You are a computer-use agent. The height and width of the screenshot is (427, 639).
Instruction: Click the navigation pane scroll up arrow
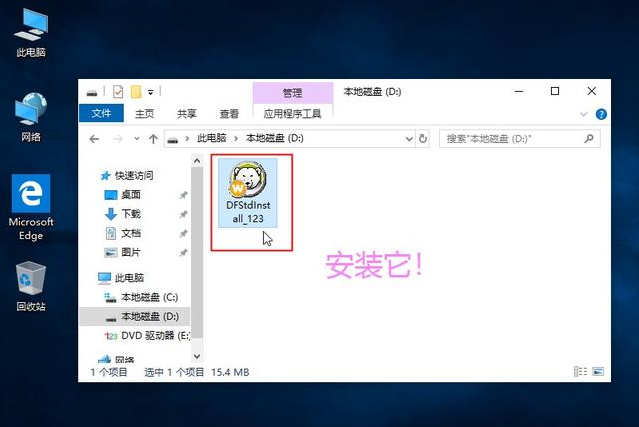point(197,161)
